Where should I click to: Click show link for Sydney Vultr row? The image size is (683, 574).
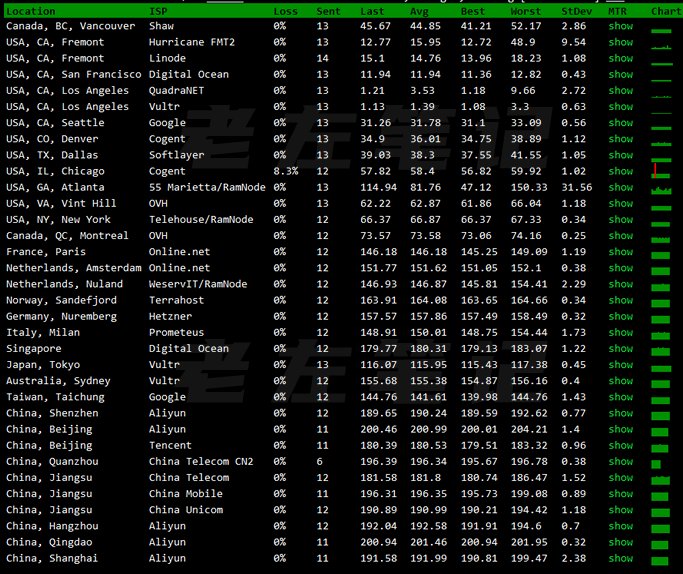point(620,381)
